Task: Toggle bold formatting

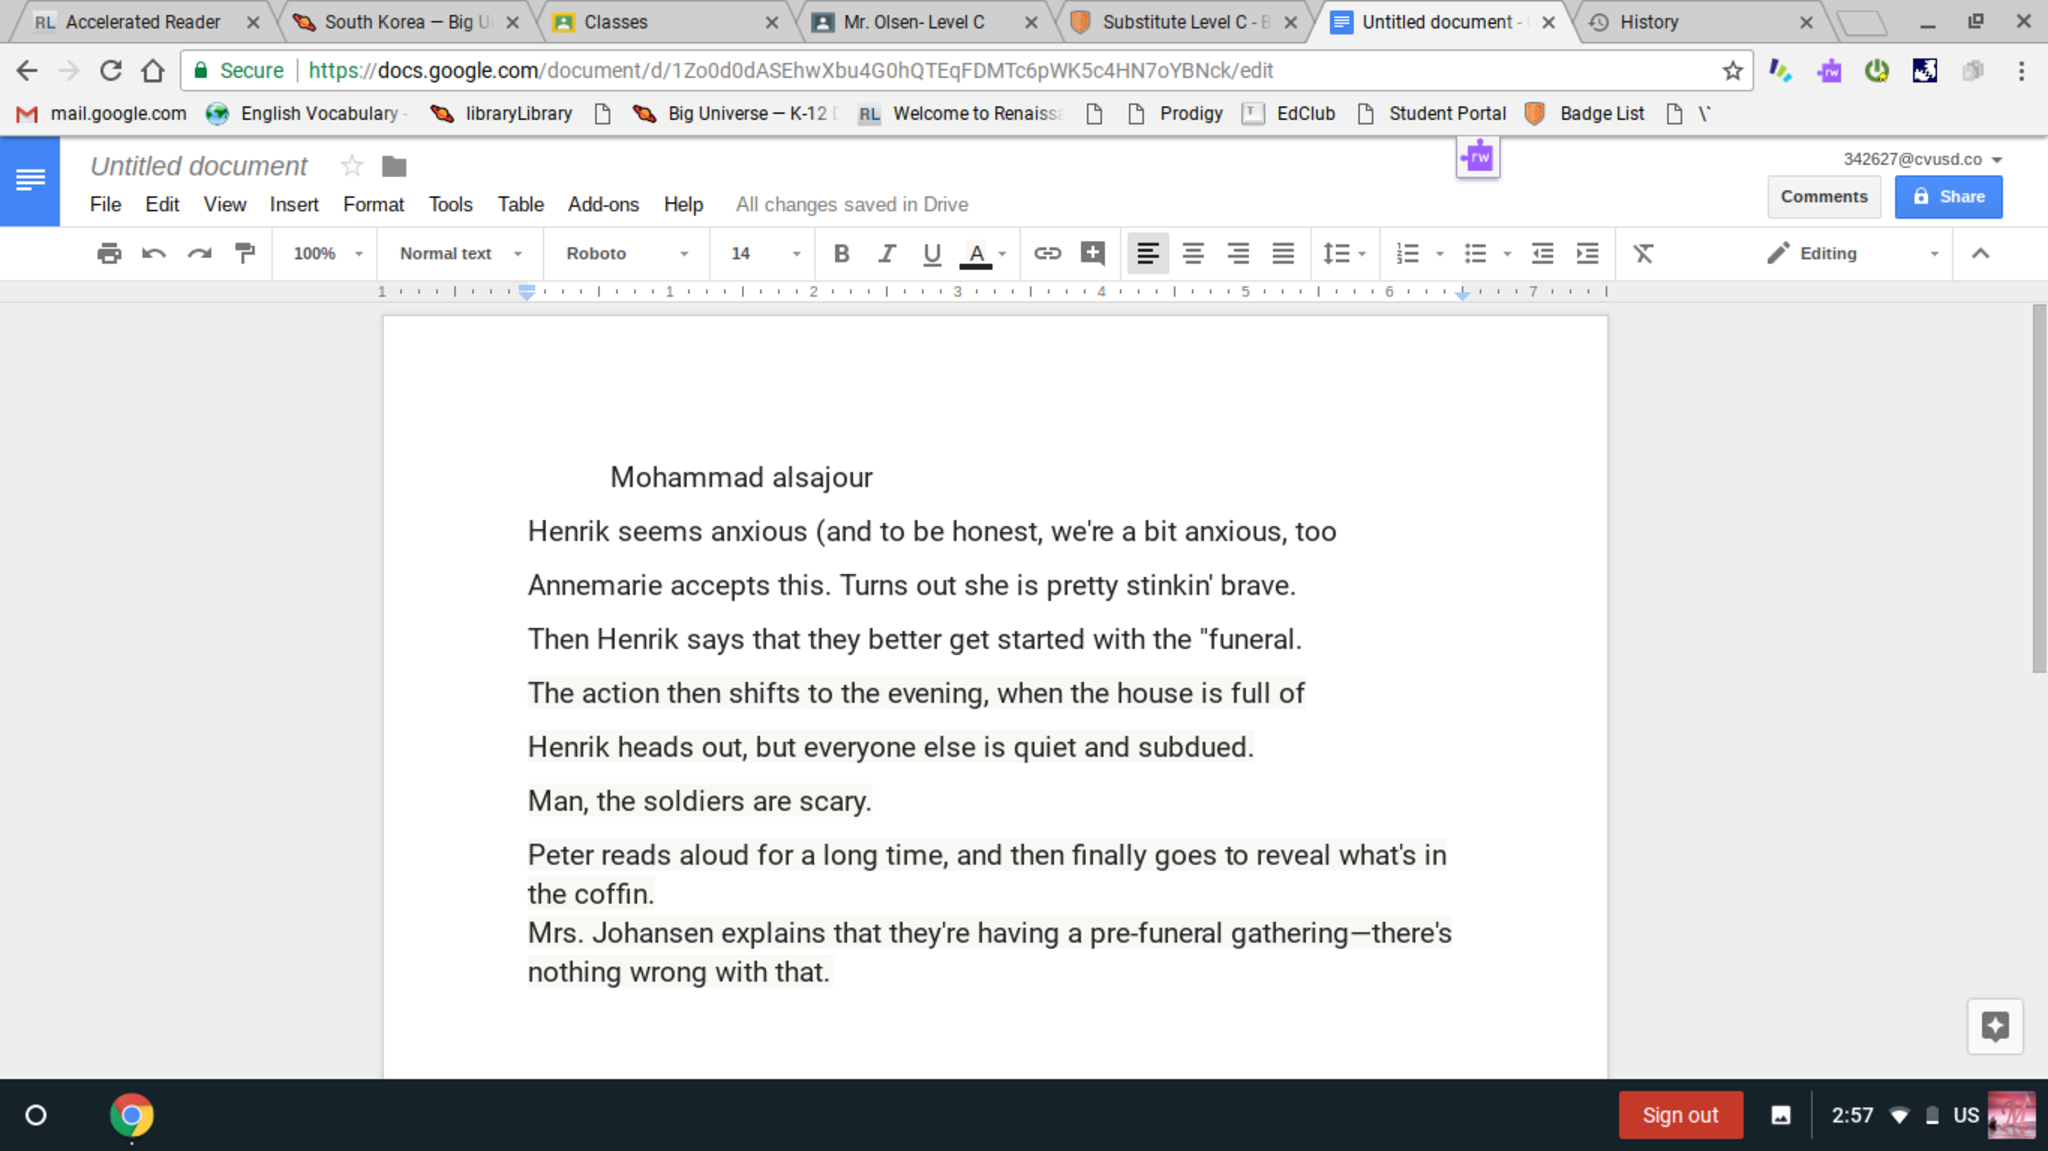Action: click(841, 254)
